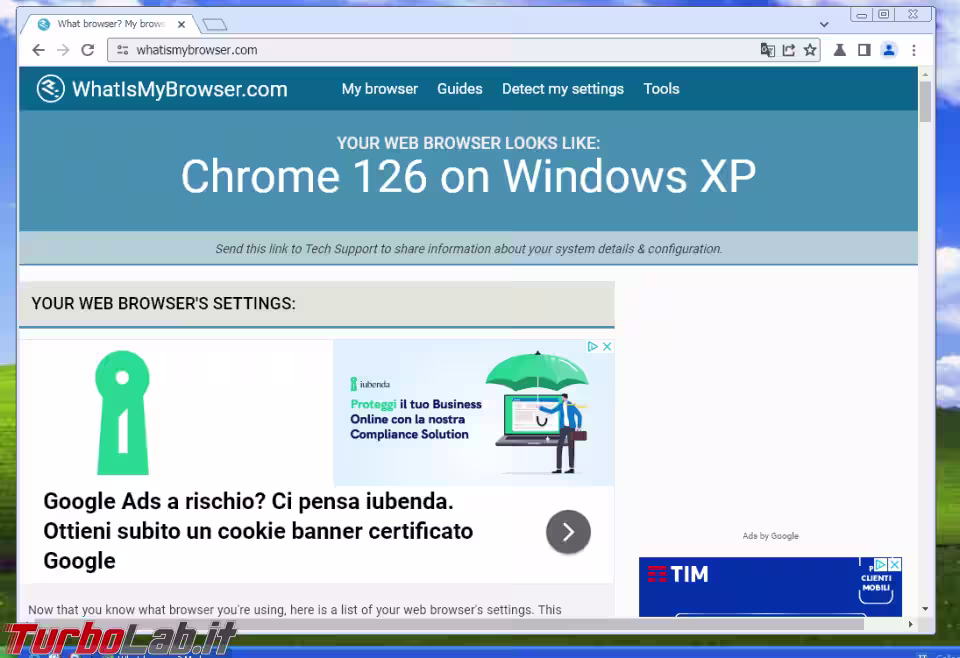The width and height of the screenshot is (960, 658).
Task: Open the translate page icon in the address bar
Action: click(767, 50)
